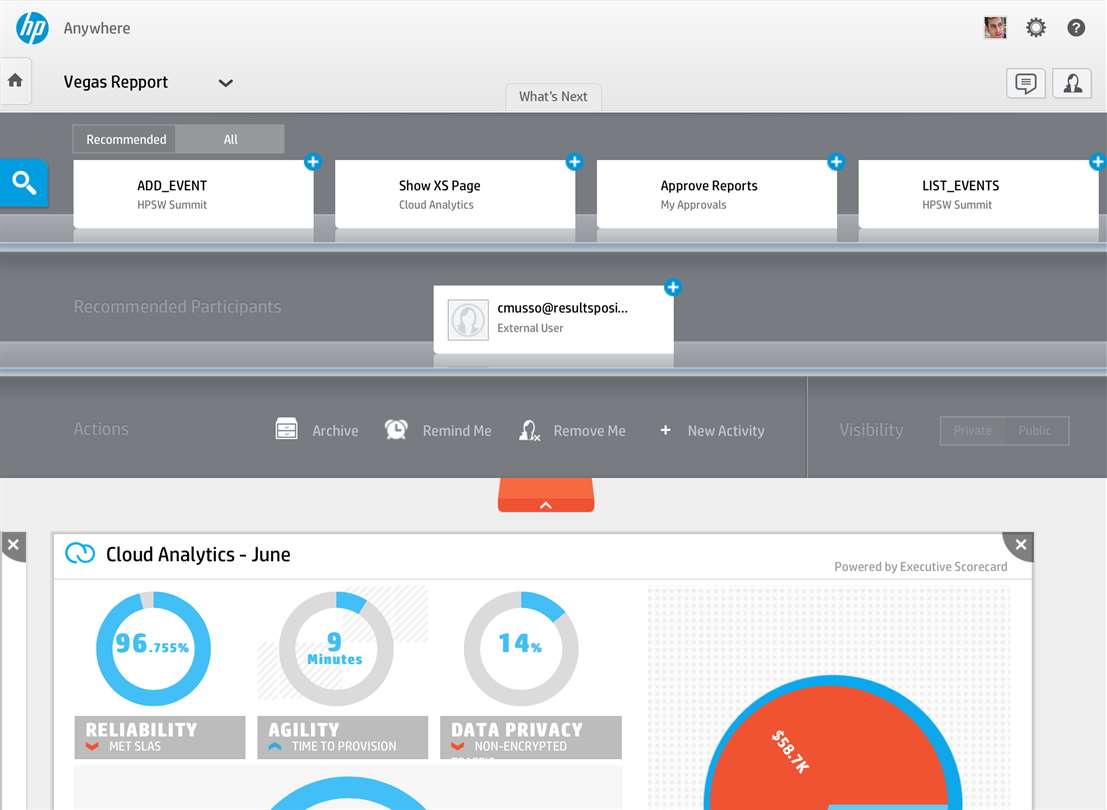Open the ADD_EVENT HPSW Summit card
Screen dimensions: 1107x810
coord(193,193)
